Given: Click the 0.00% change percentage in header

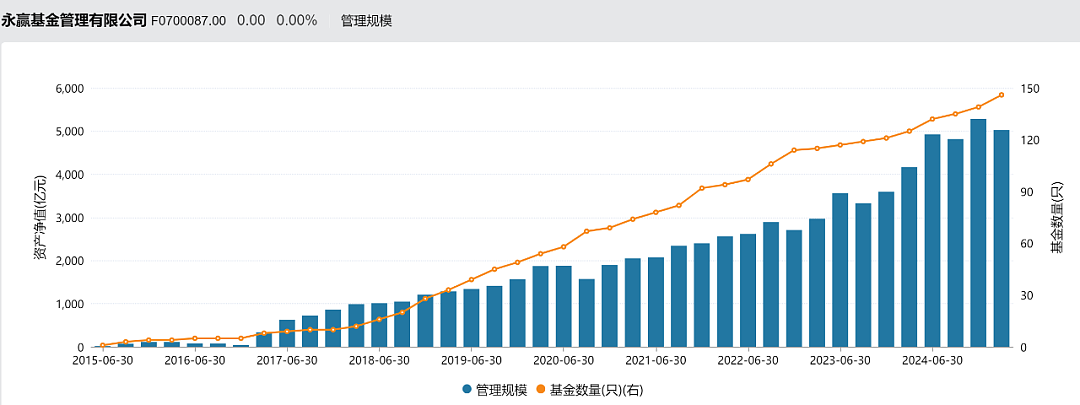Looking at the screenshot, I should 297,21.
